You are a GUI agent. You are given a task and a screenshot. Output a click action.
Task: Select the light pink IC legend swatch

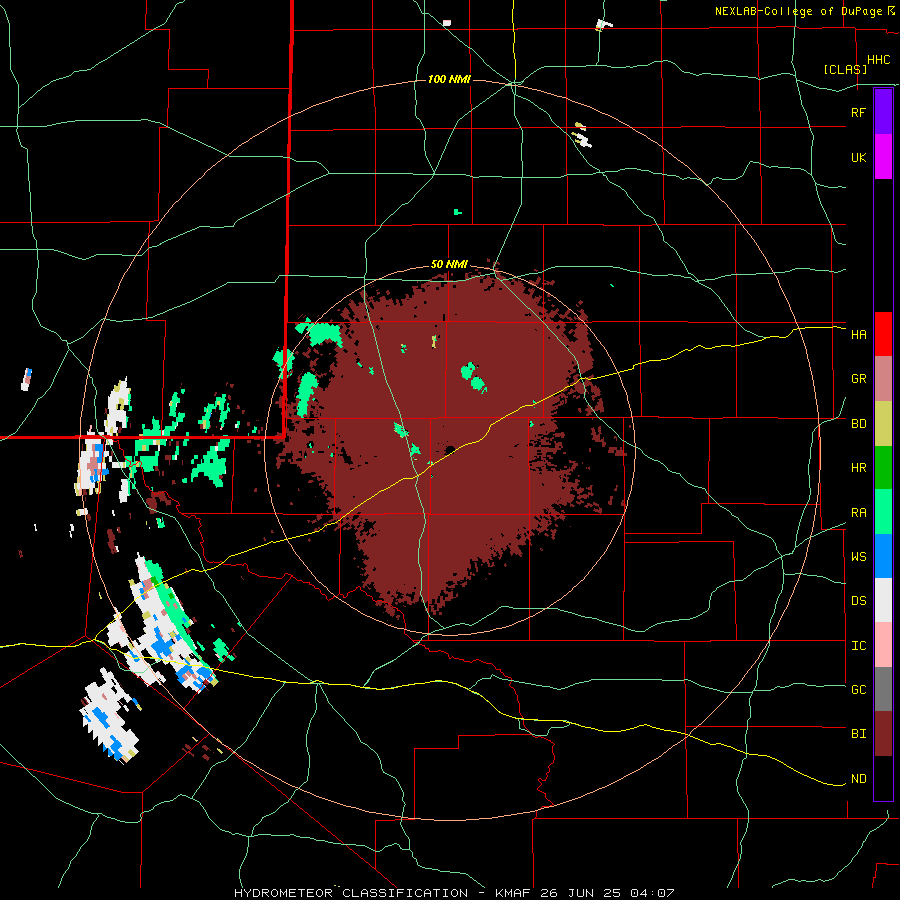click(883, 645)
